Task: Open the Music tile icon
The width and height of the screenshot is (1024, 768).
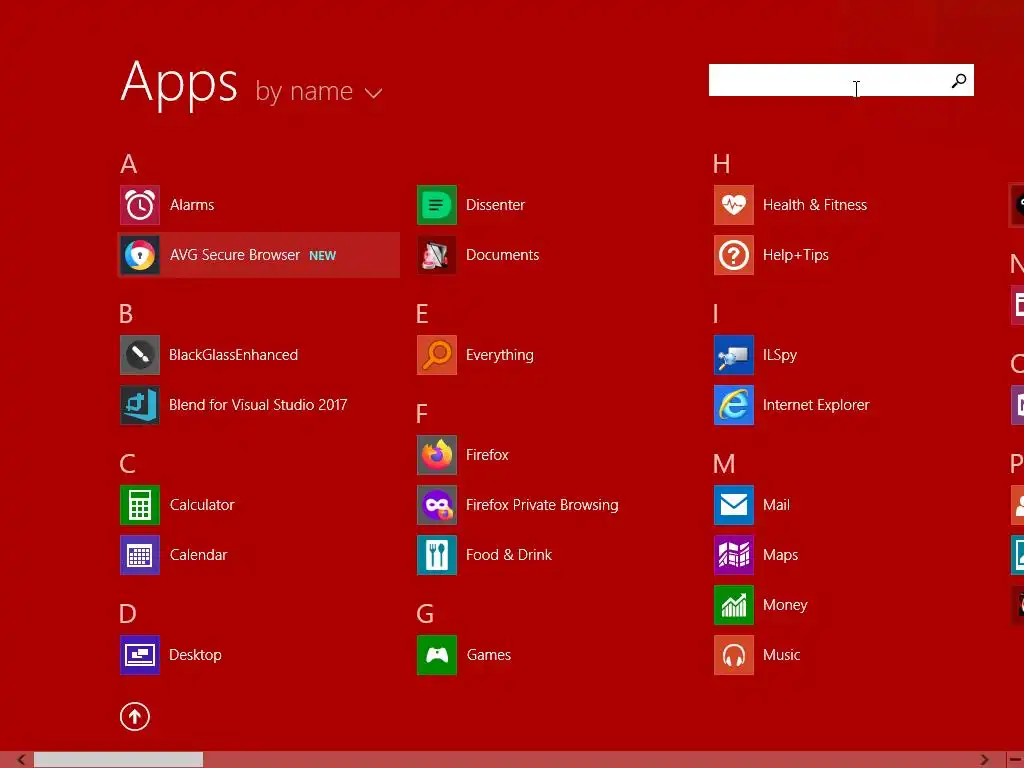Action: (734, 655)
